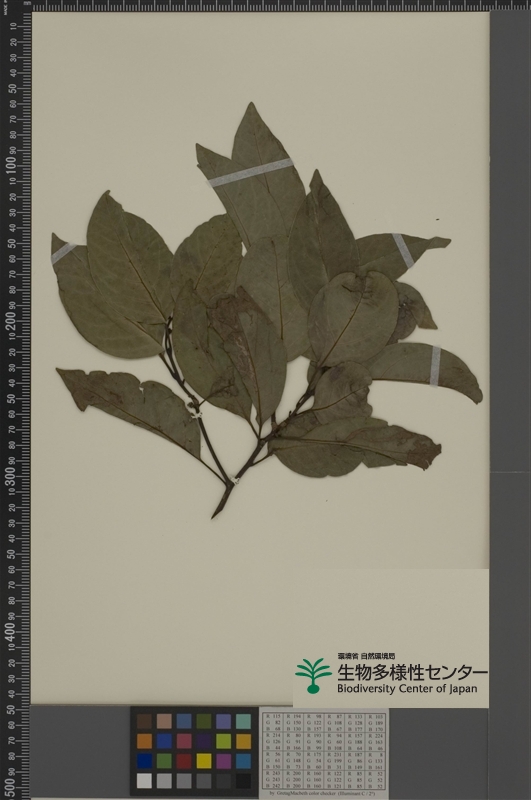This screenshot has height=800, width=531.
Task: Click the 400 mark on the left ruler
Action: (10, 632)
